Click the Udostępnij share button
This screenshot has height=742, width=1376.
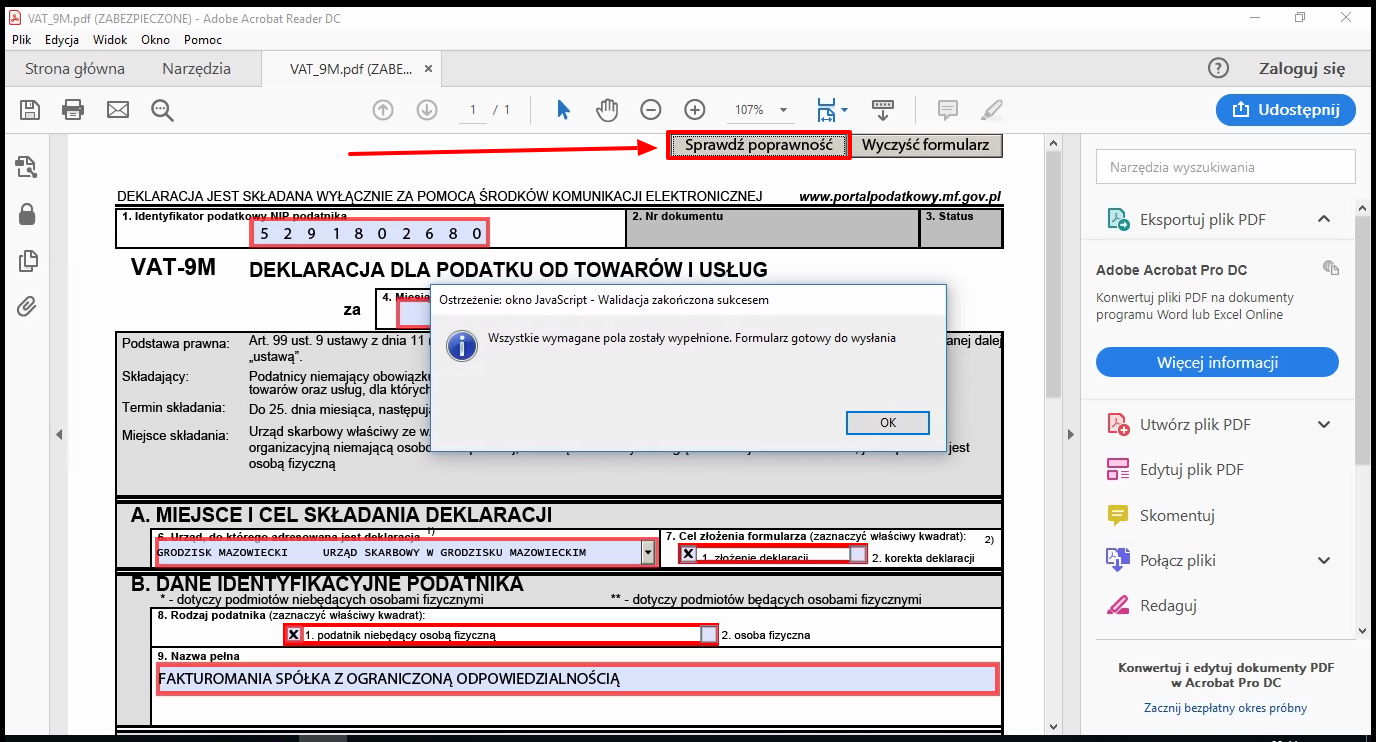1286,109
